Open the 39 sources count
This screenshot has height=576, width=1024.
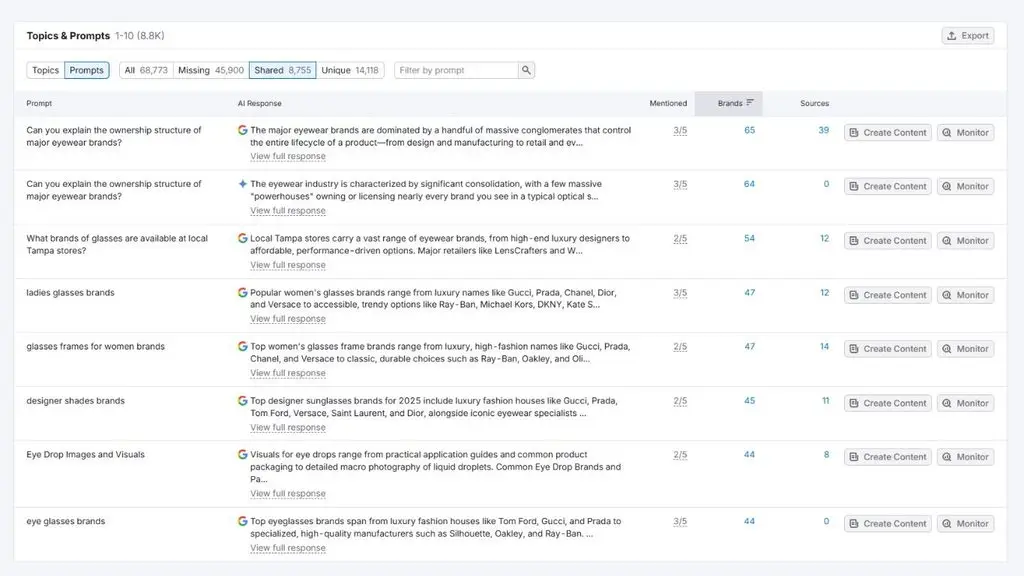pyautogui.click(x=824, y=130)
